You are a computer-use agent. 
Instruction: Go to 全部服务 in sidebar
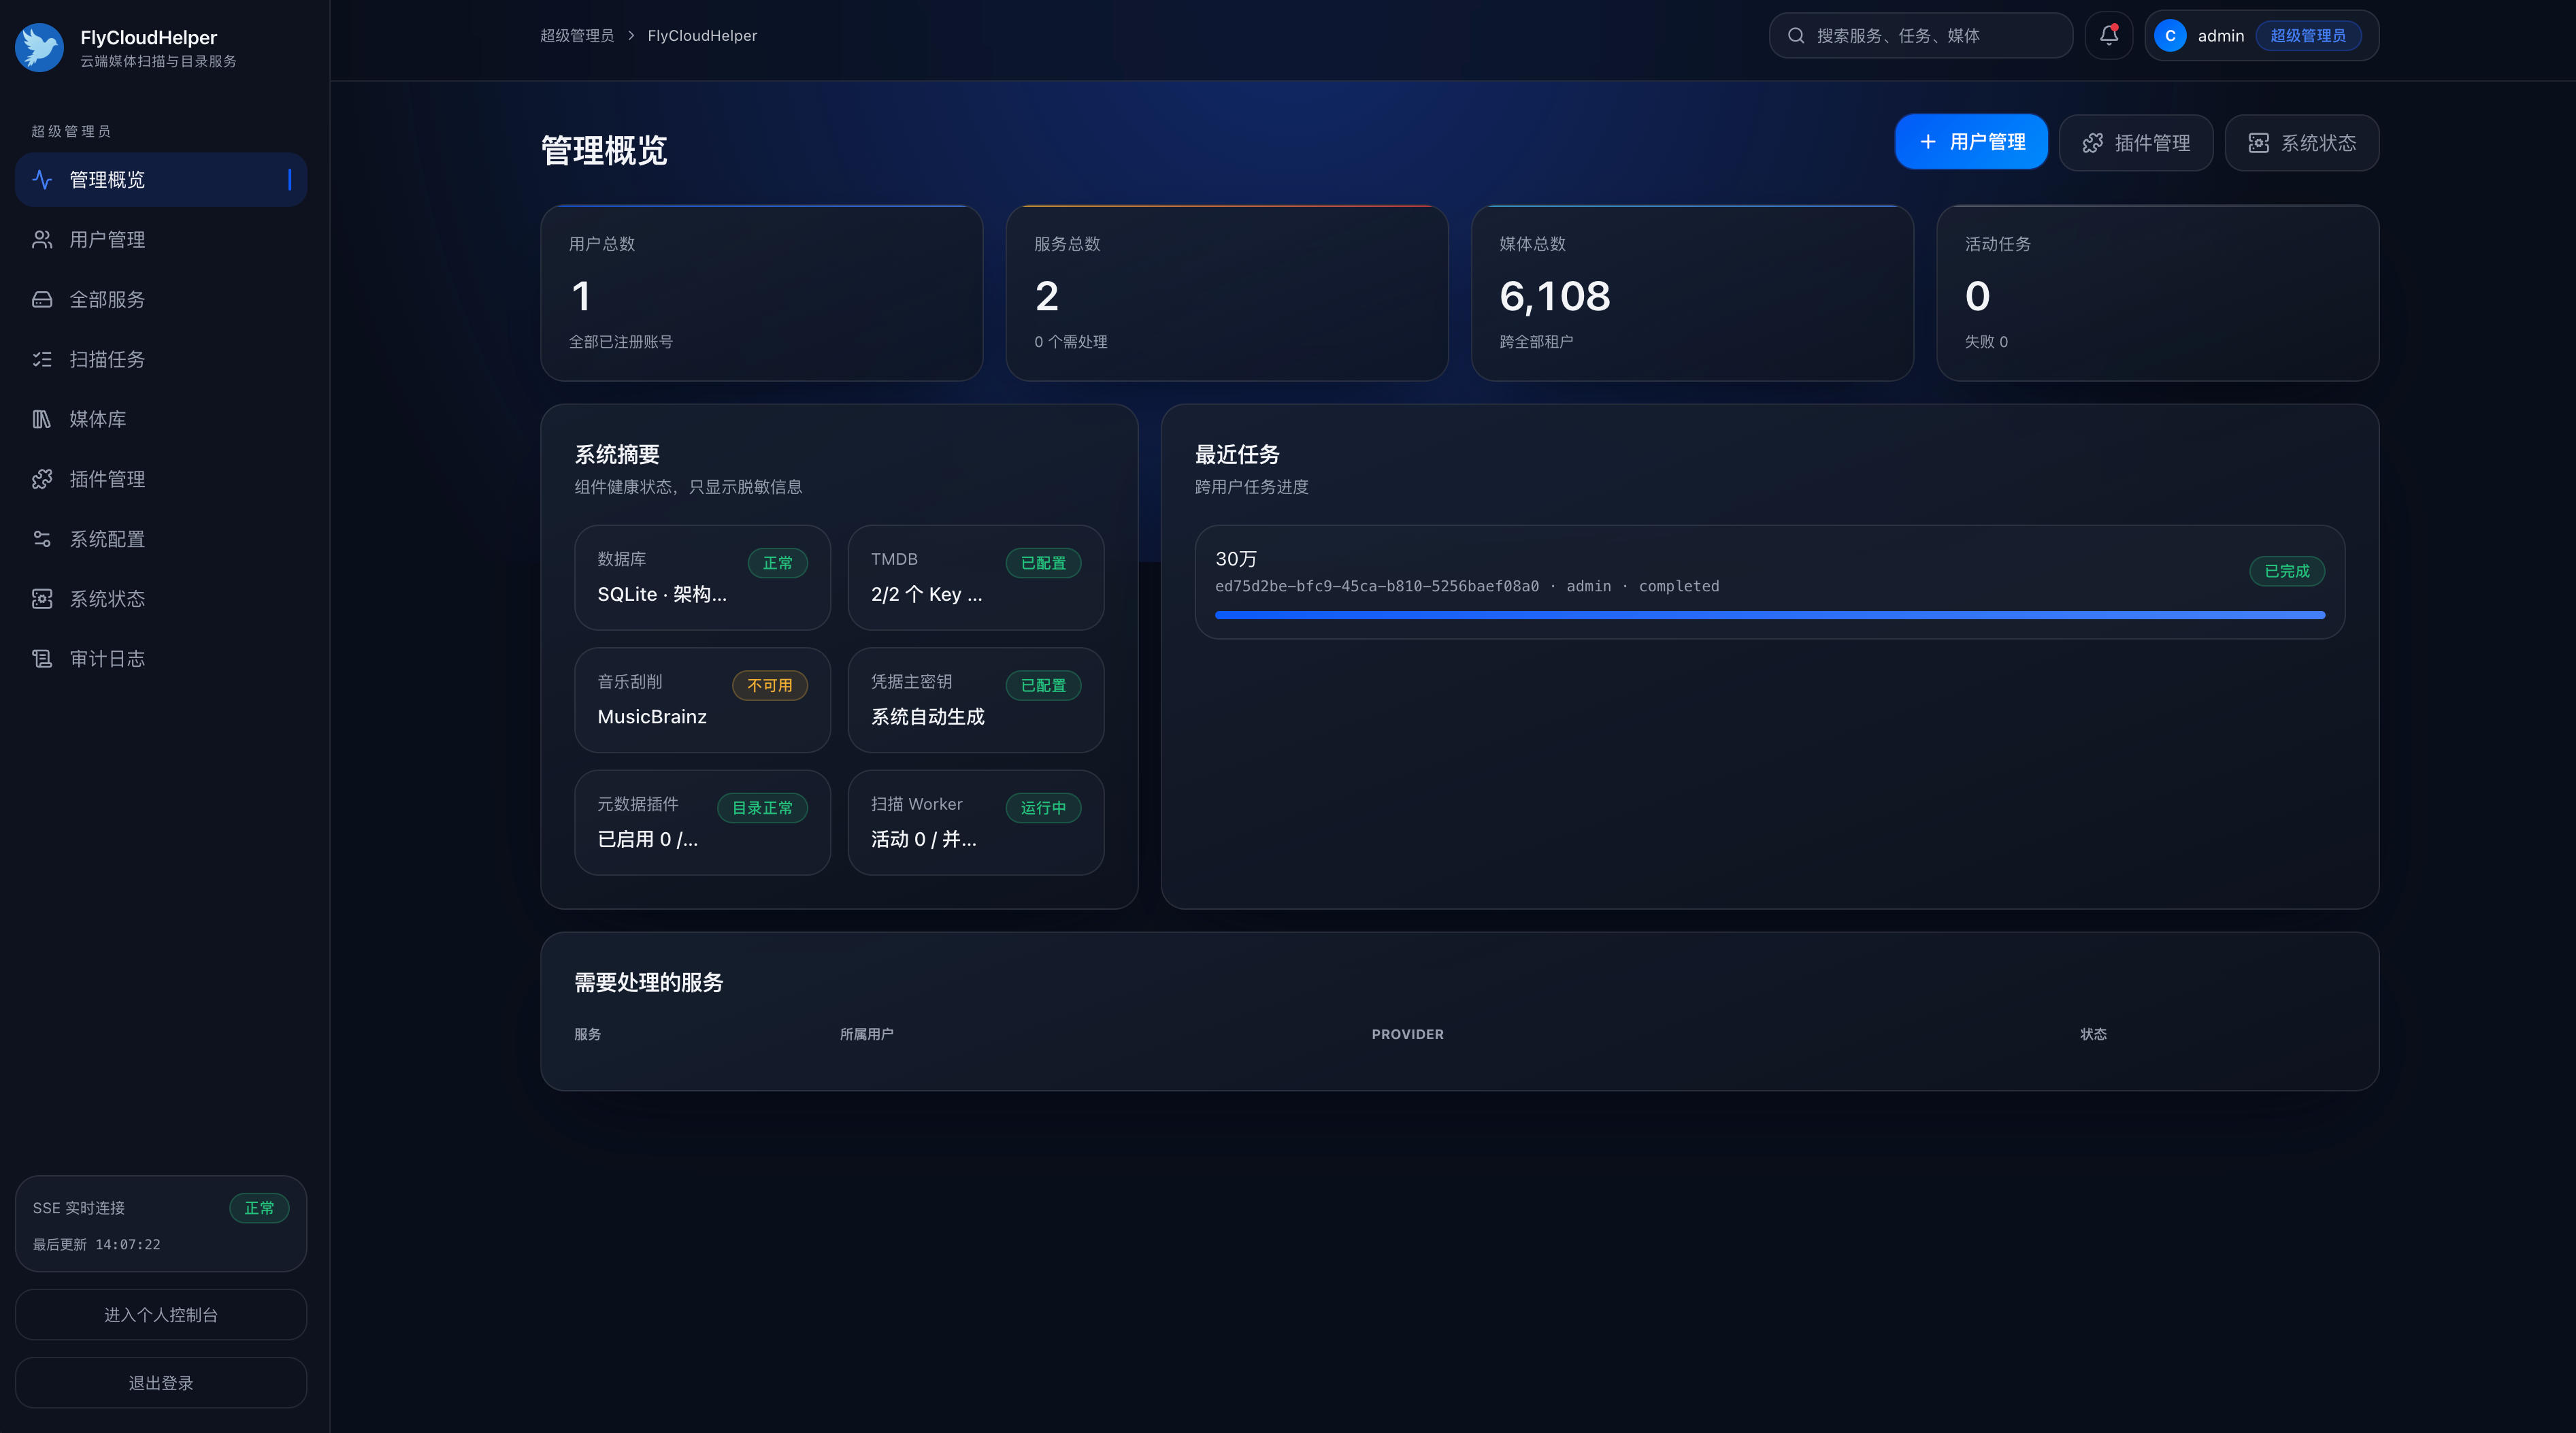(161, 300)
